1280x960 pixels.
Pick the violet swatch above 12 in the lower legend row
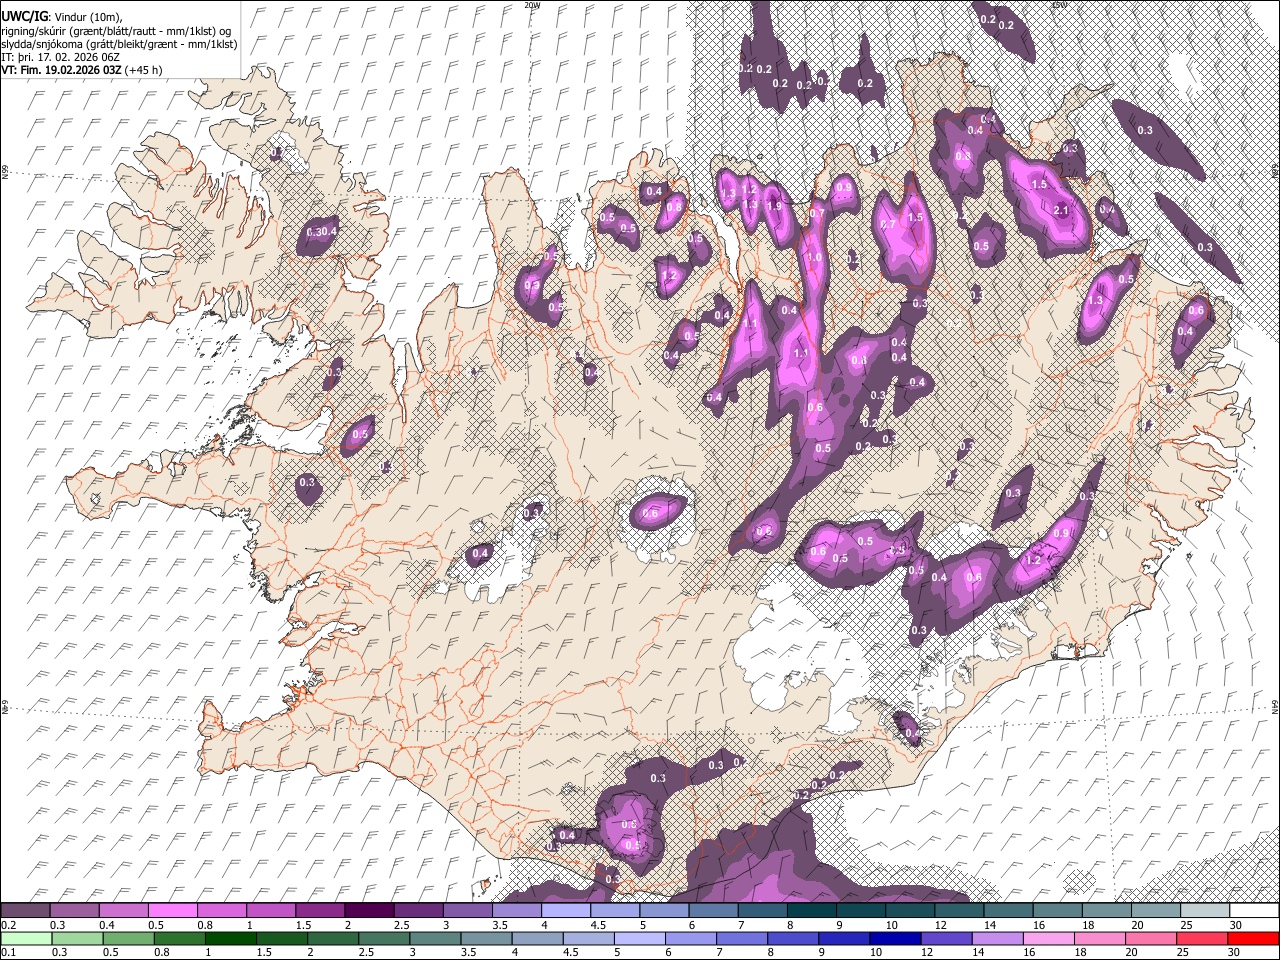[945, 938]
